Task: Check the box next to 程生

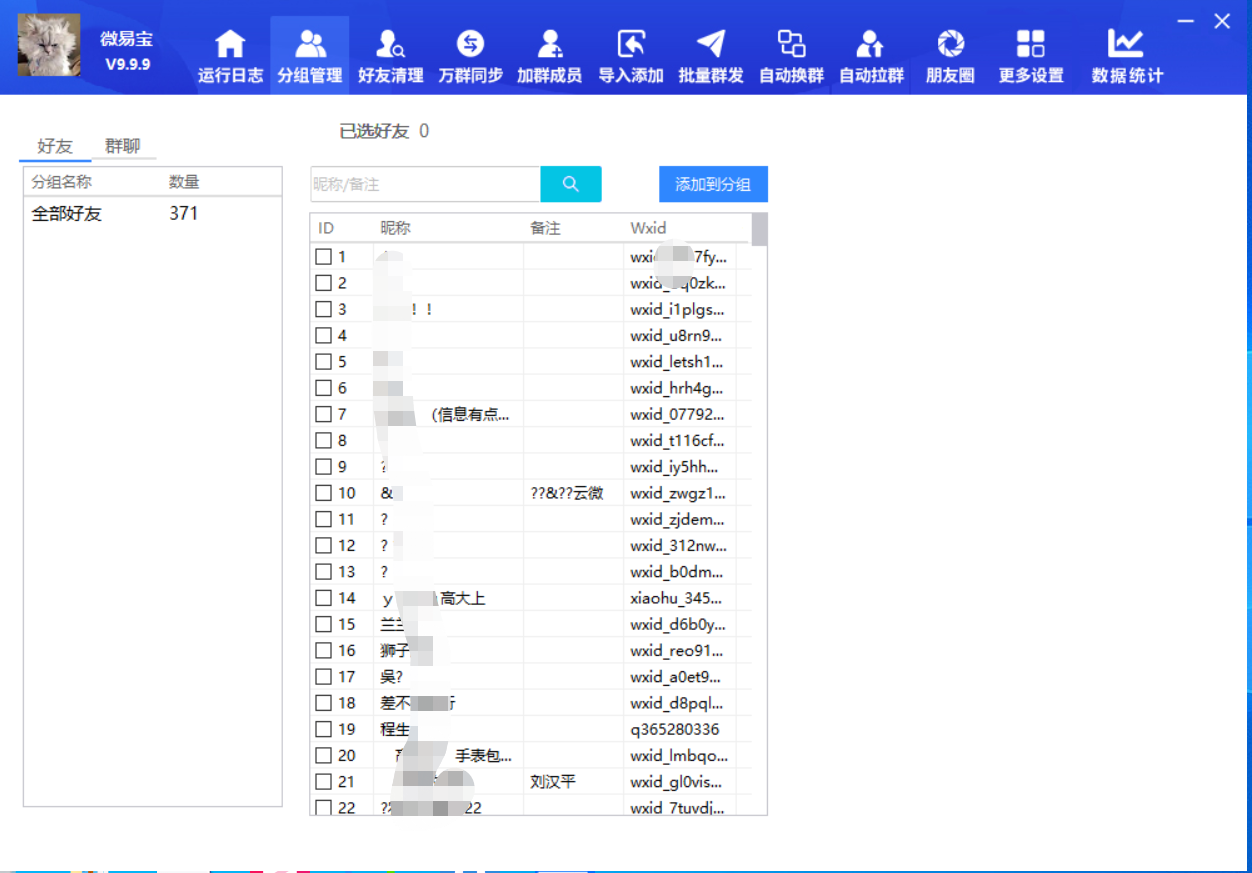Action: pos(324,729)
